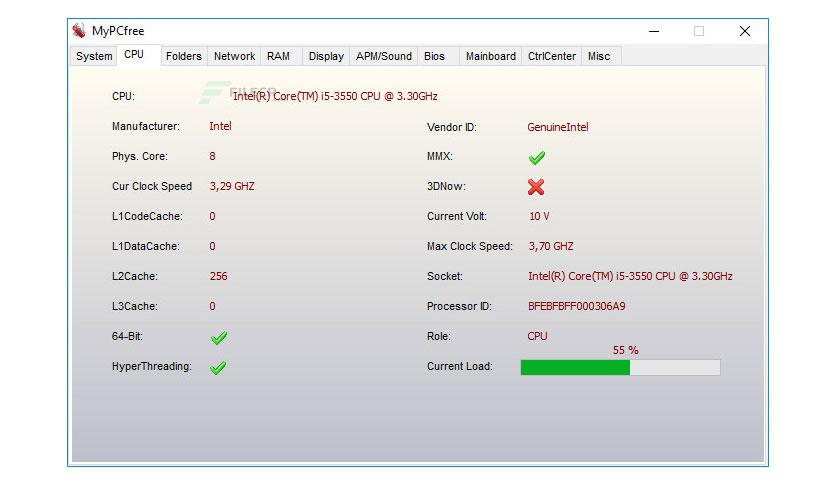The width and height of the screenshot is (836, 484).
Task: Close the MyPCfree window
Action: (745, 31)
